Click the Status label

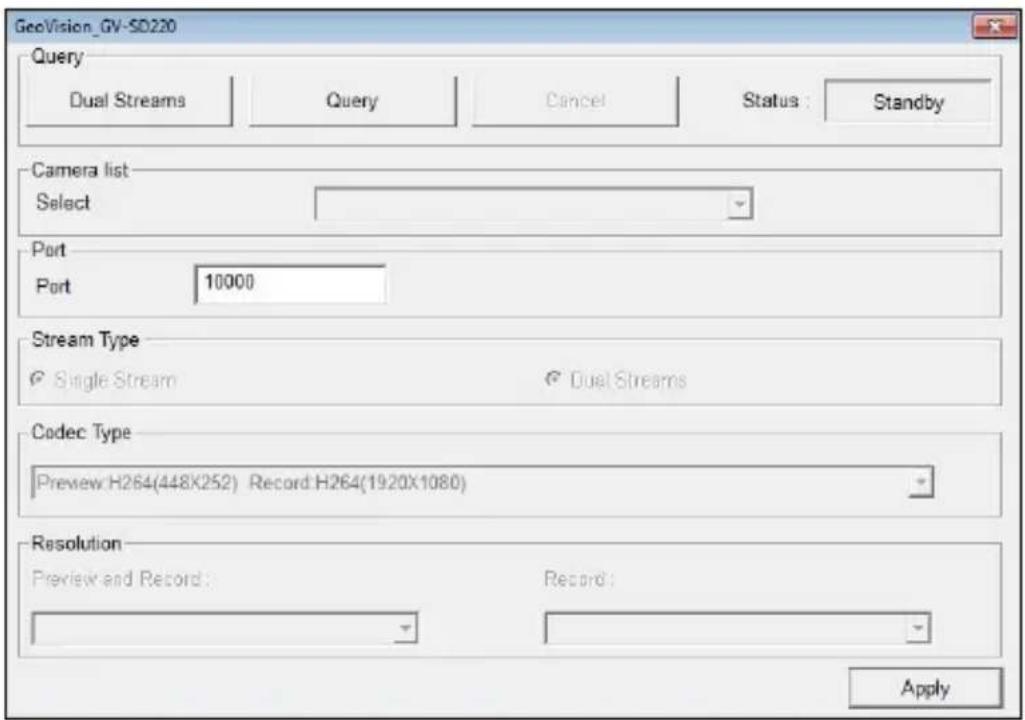click(x=776, y=101)
